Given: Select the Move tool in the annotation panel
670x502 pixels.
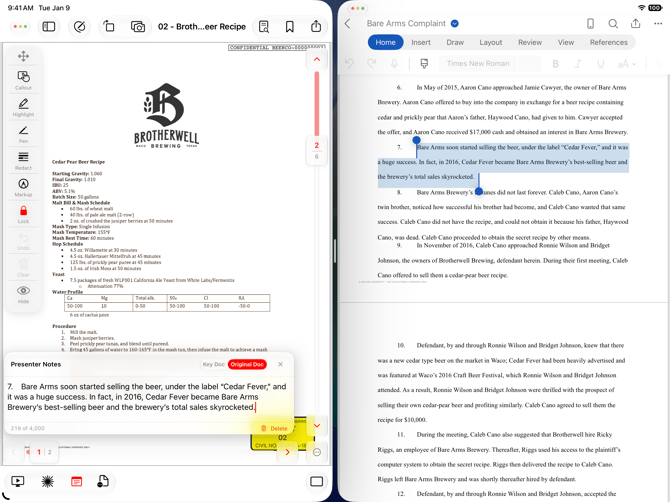Looking at the screenshot, I should click(x=24, y=56).
